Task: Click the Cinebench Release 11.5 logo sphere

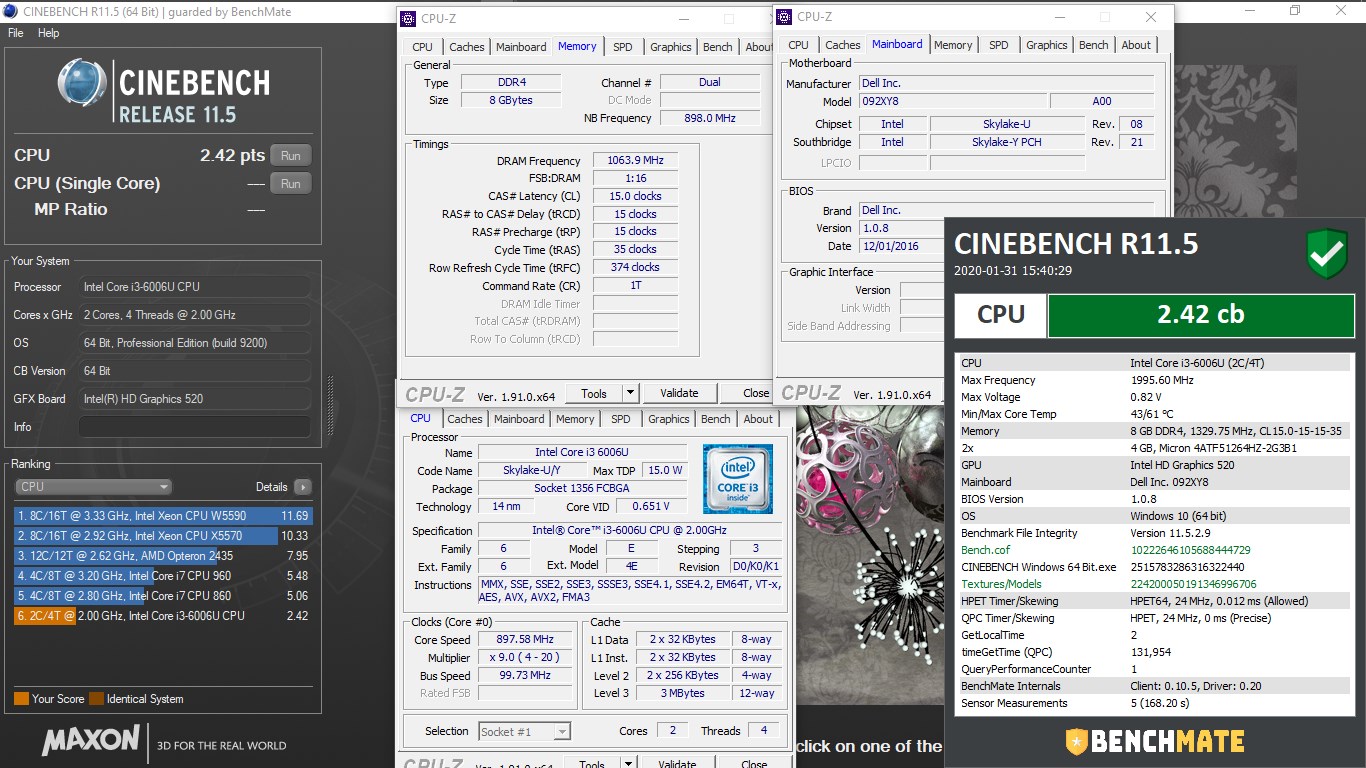Action: point(82,83)
